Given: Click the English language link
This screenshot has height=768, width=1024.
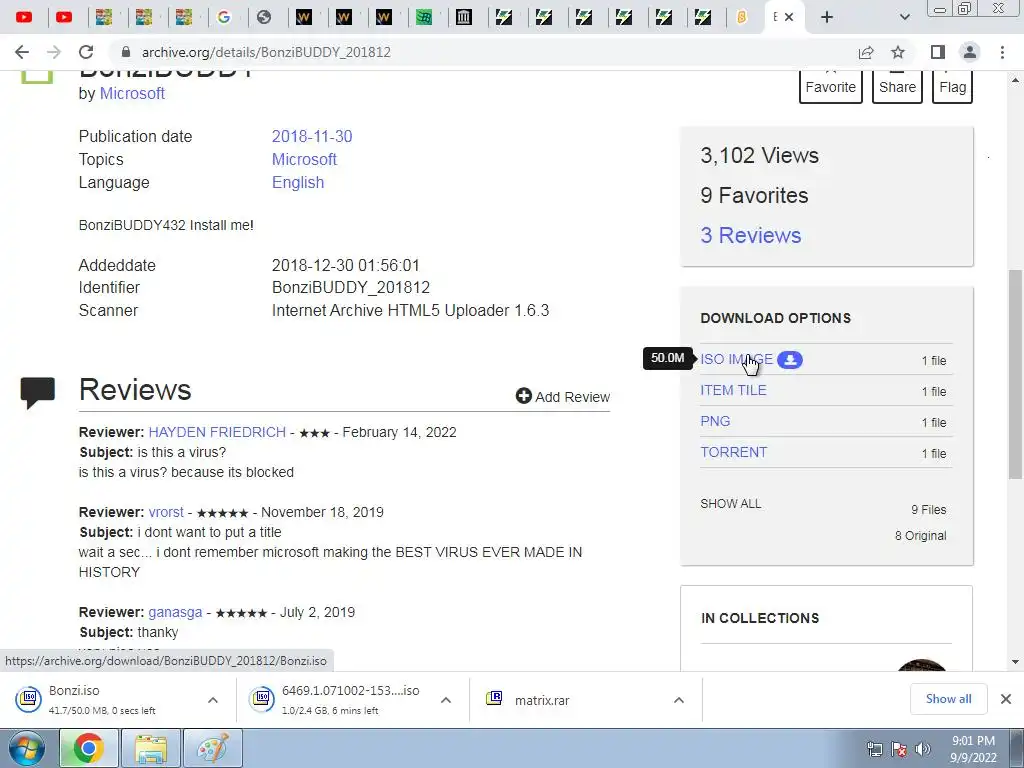Looking at the screenshot, I should pos(298,182).
